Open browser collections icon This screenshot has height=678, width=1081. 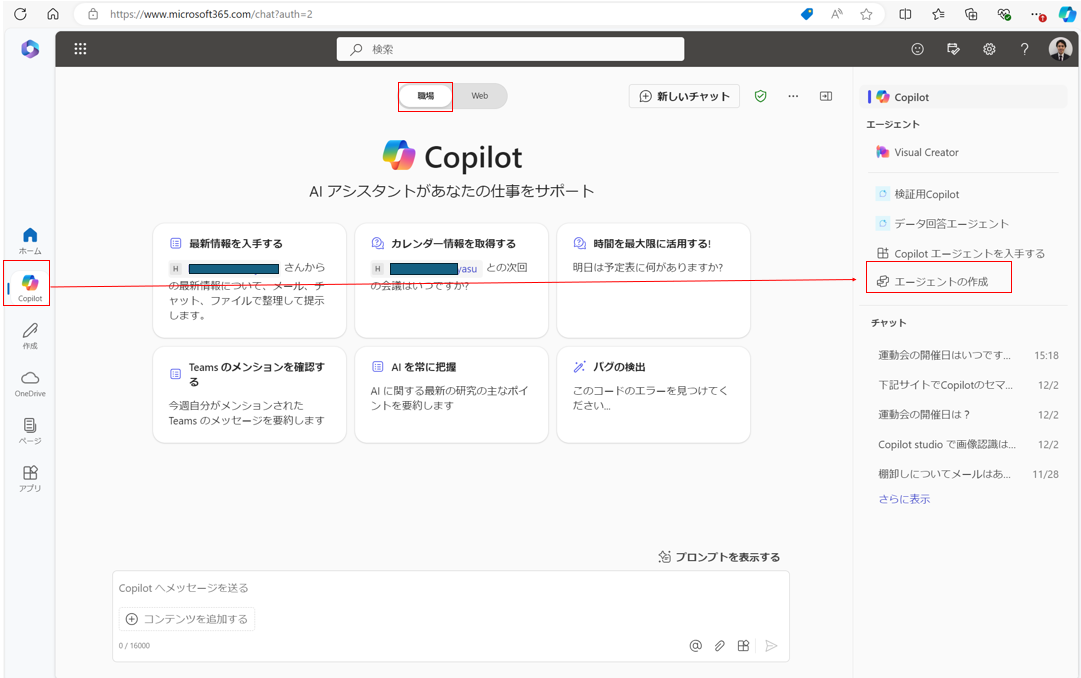(971, 14)
